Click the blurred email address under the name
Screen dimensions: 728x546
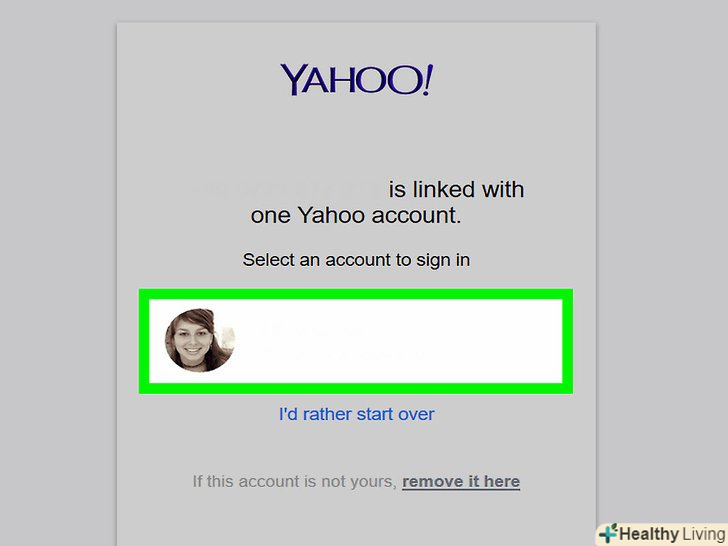[344, 355]
